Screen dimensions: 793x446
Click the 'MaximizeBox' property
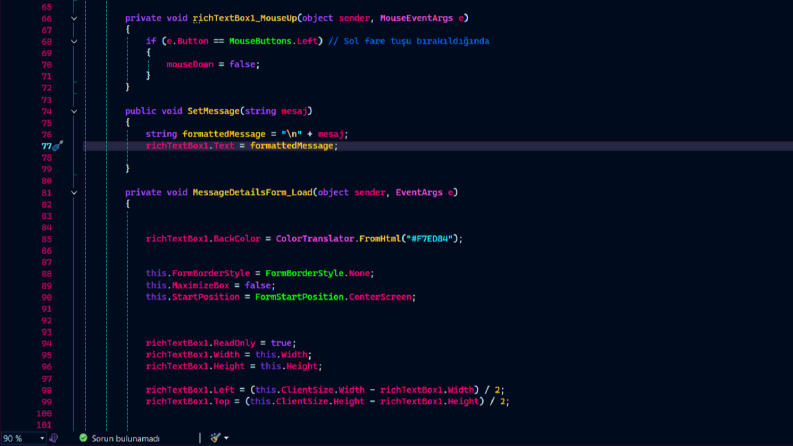pyautogui.click(x=201, y=286)
